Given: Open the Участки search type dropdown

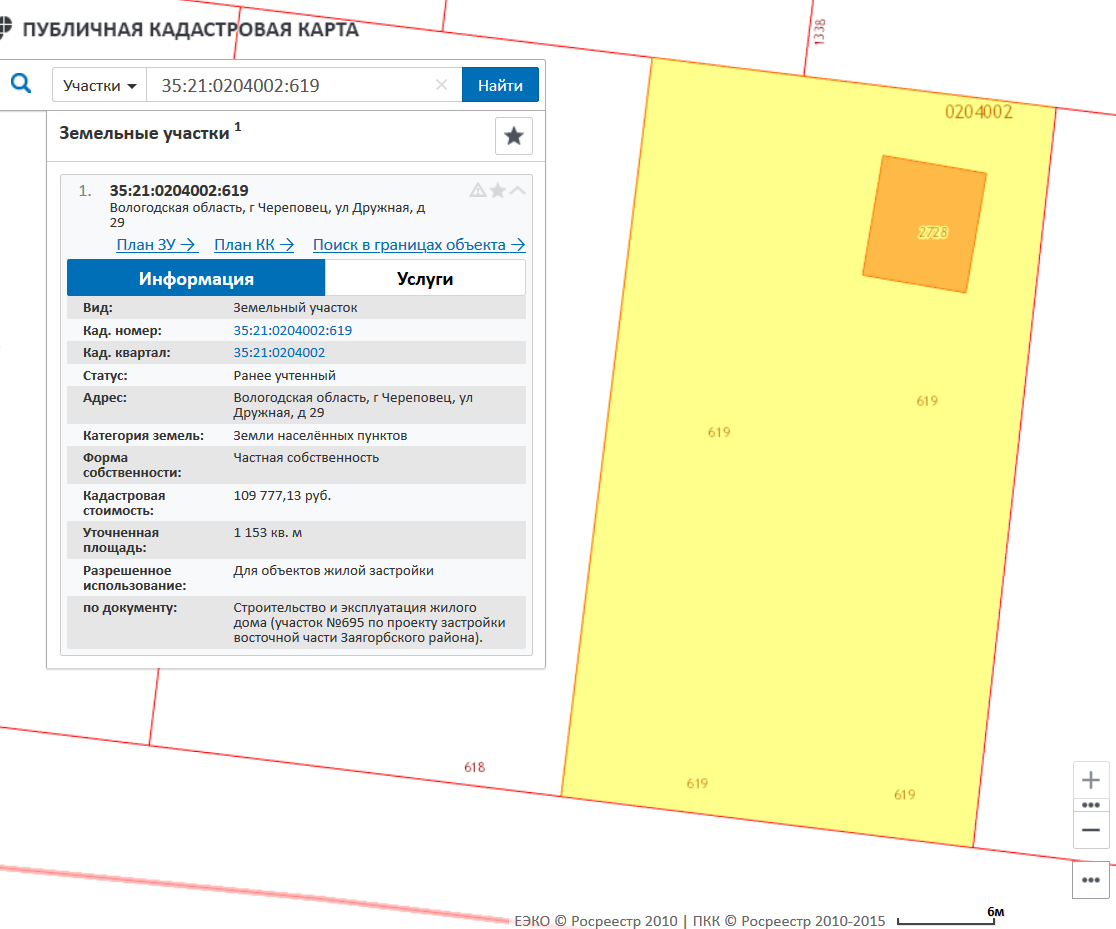Looking at the screenshot, I should click(99, 85).
